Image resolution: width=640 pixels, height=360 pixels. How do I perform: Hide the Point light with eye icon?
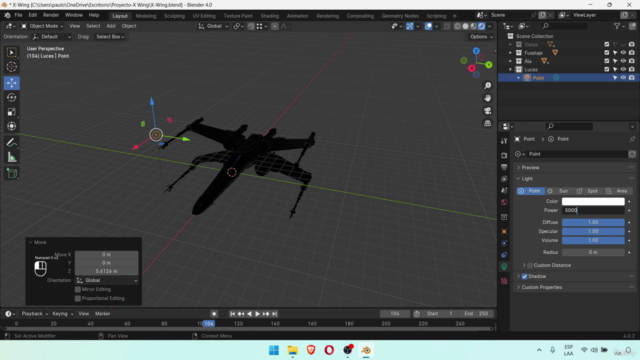[x=623, y=78]
